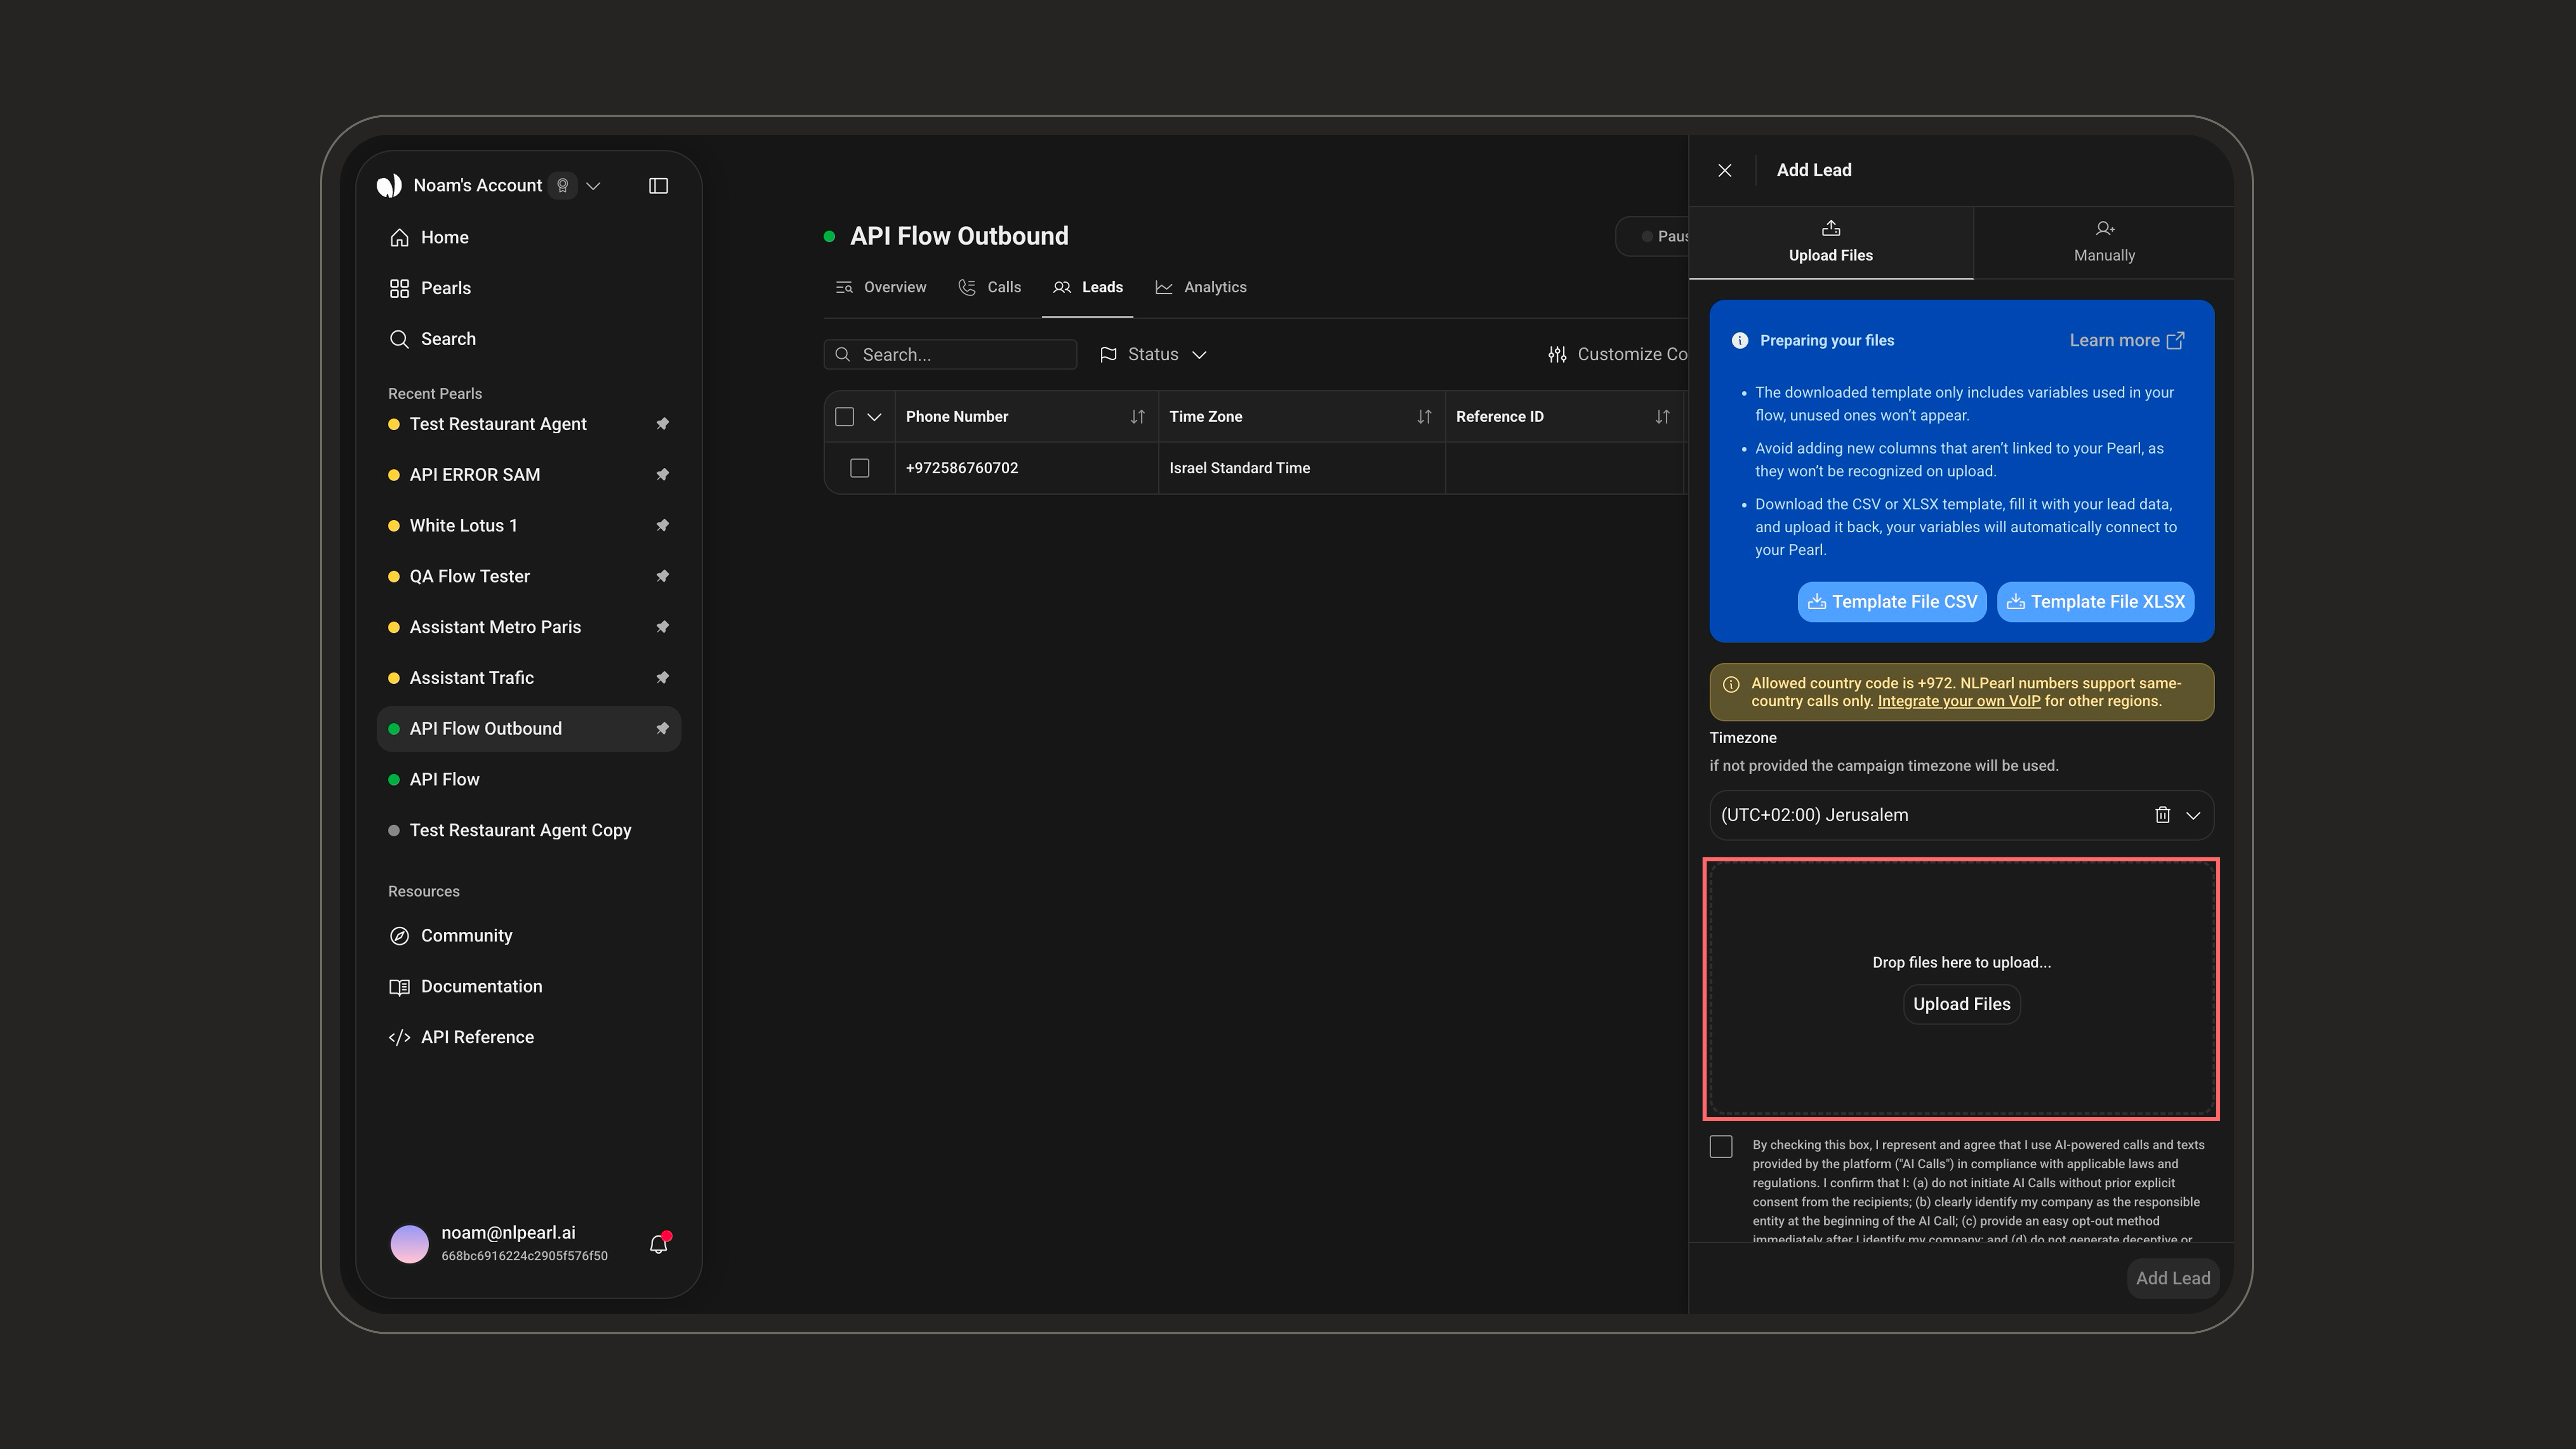Open API ERROR SAM pearl
The height and width of the screenshot is (1449, 2576).
pos(475,475)
